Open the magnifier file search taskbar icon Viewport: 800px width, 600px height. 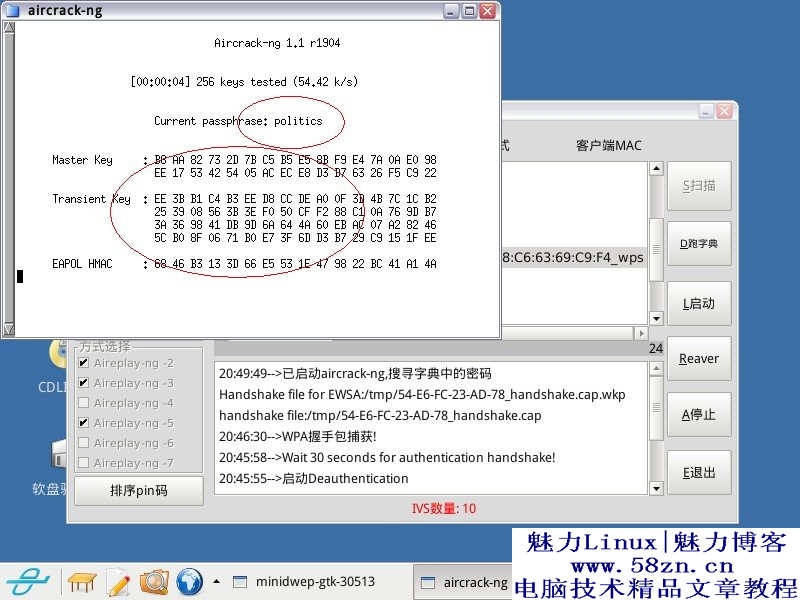click(x=154, y=582)
